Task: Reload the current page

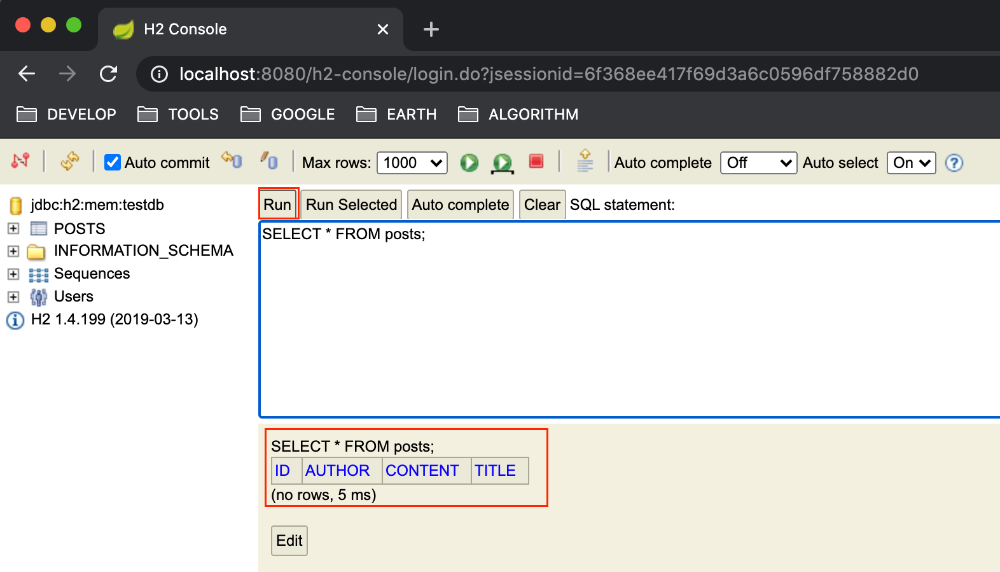Action: 108,74
